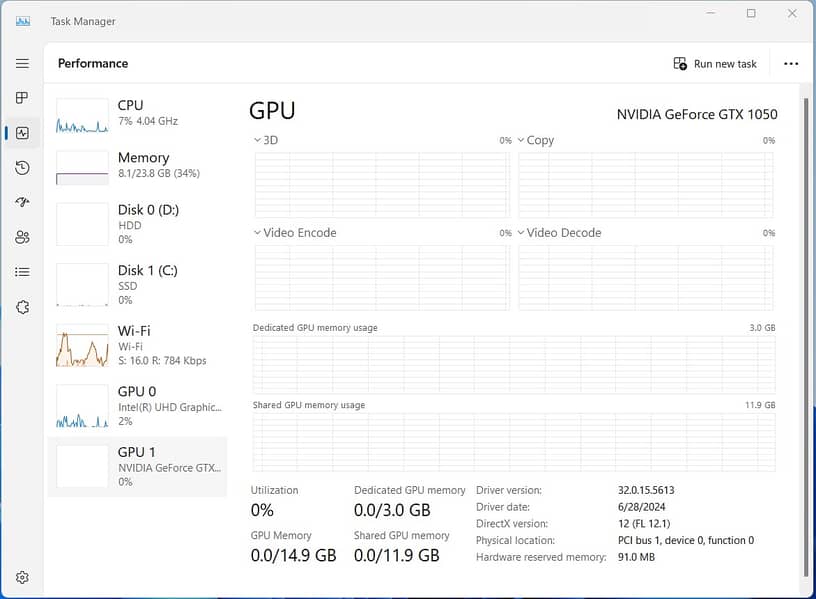Open the Startup apps page icon
816x599 pixels.
22,203
